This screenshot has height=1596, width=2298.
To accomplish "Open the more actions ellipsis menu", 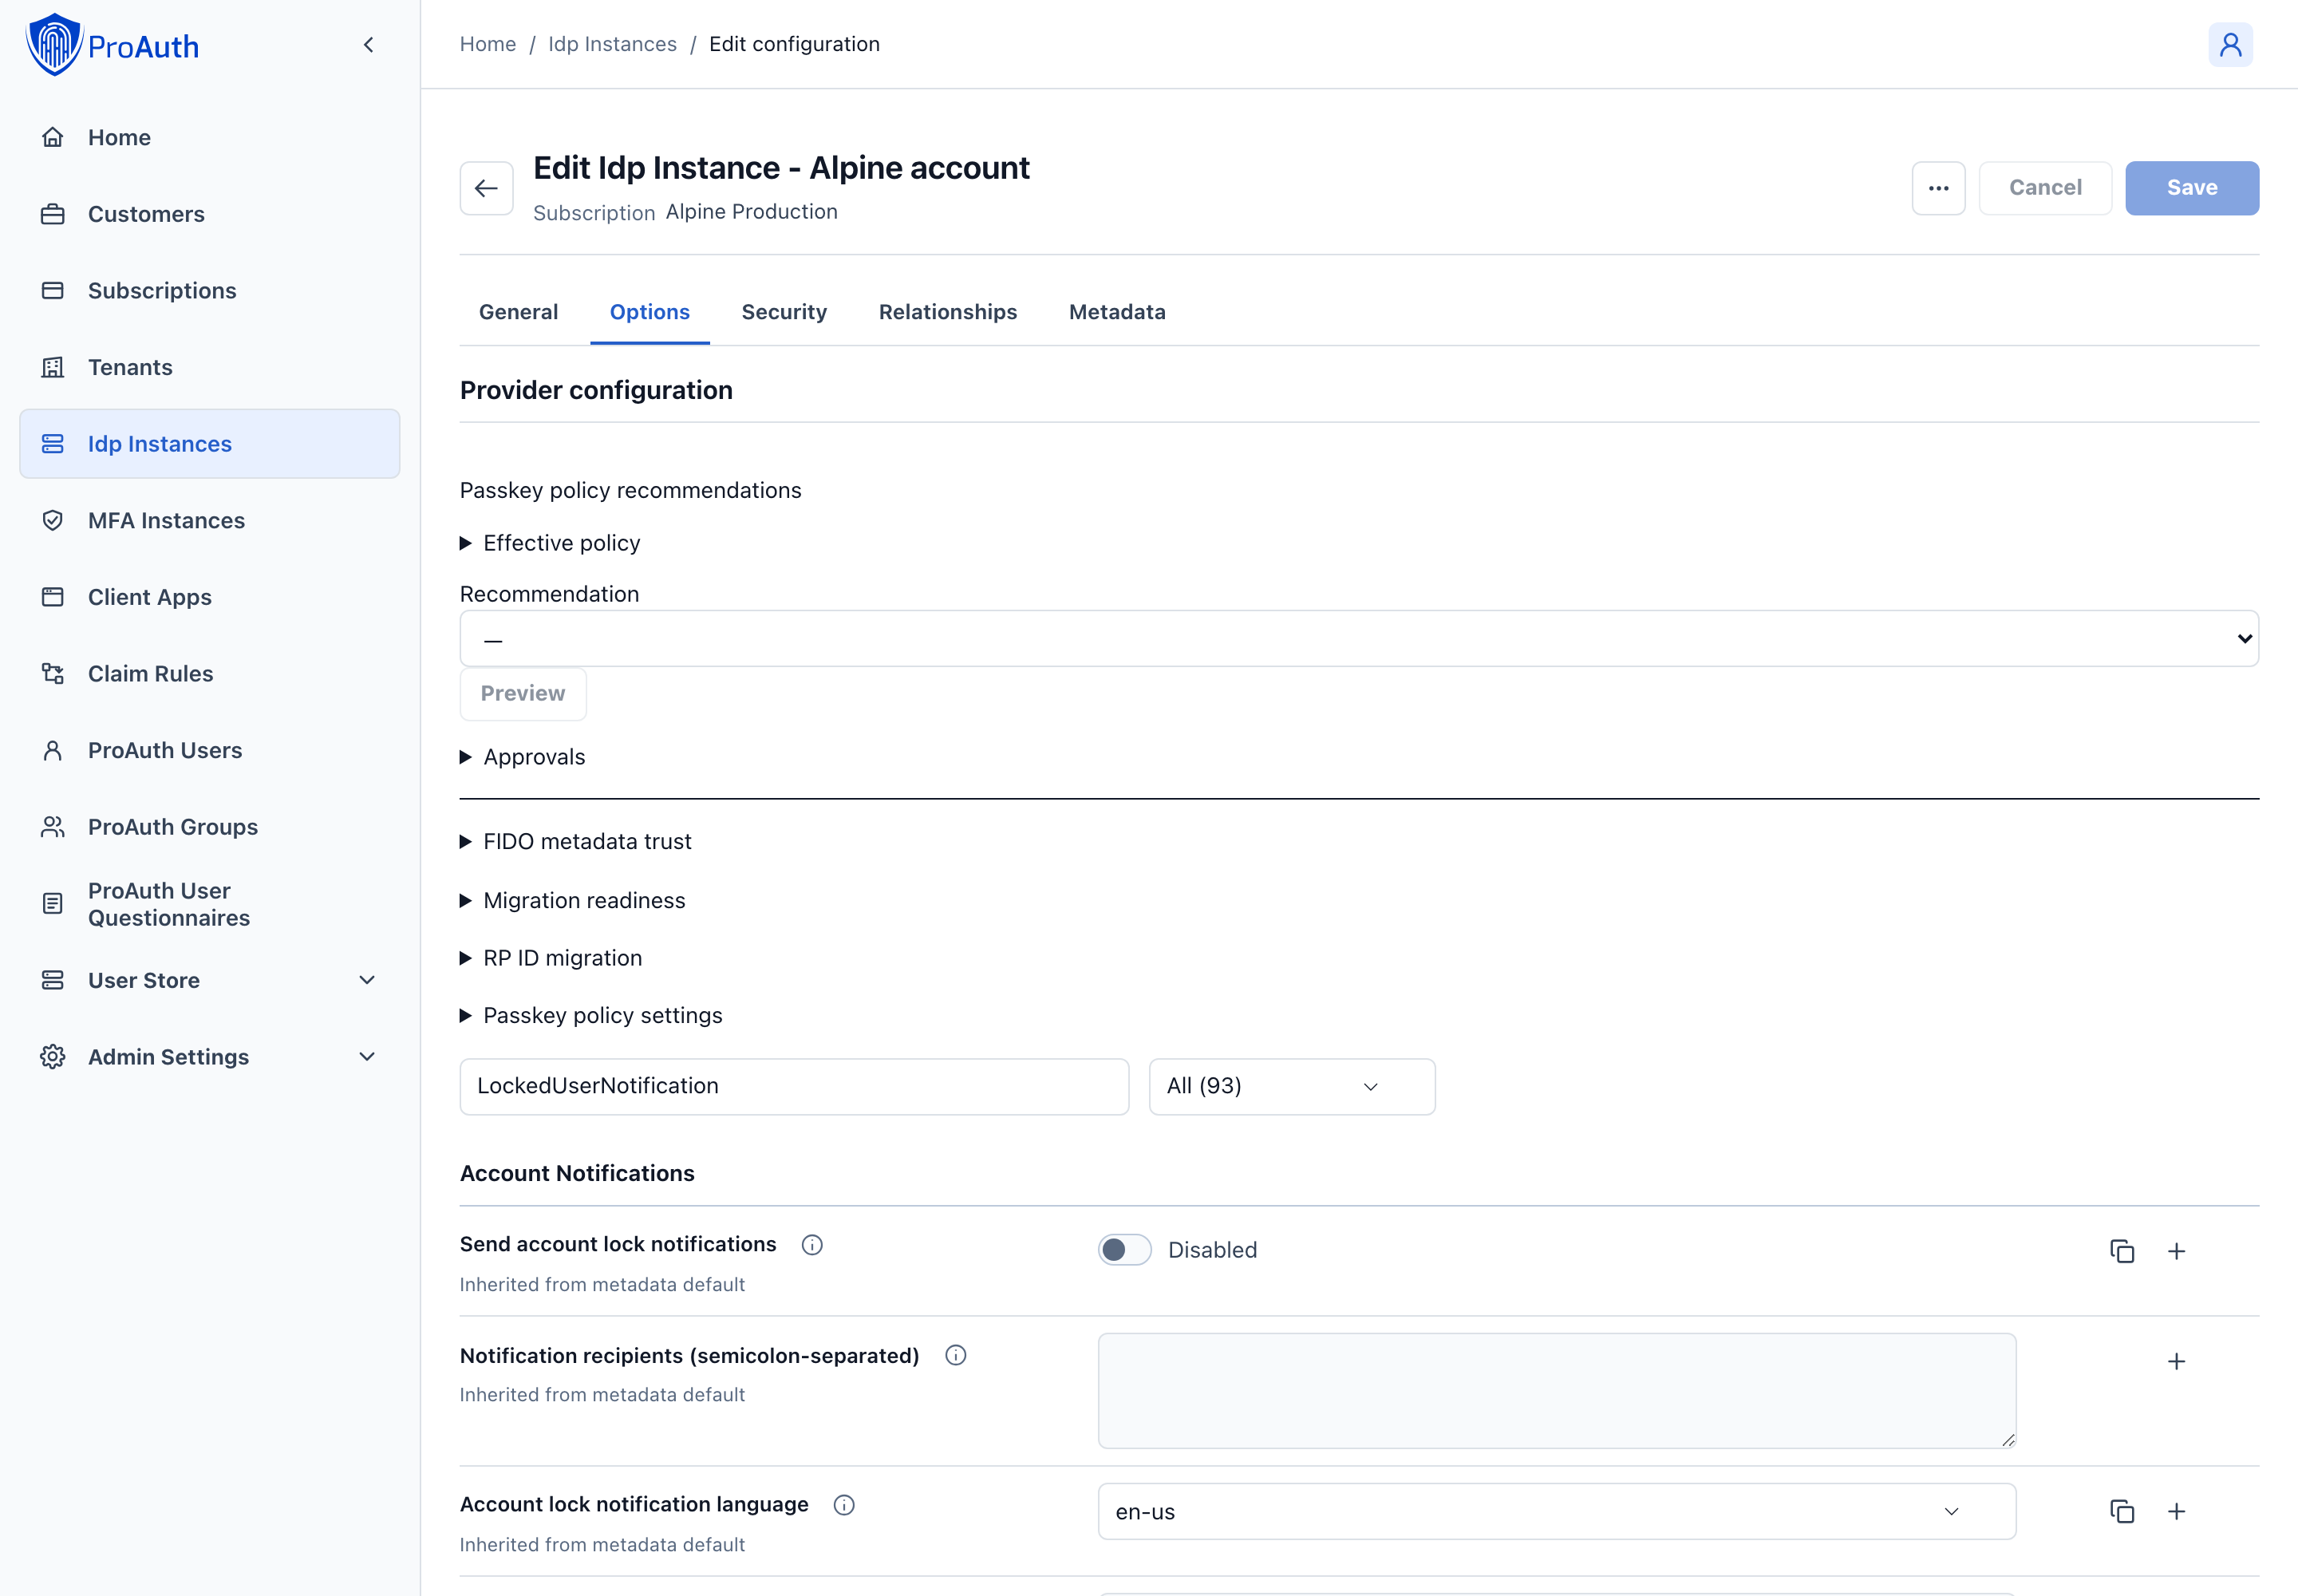I will (1938, 188).
